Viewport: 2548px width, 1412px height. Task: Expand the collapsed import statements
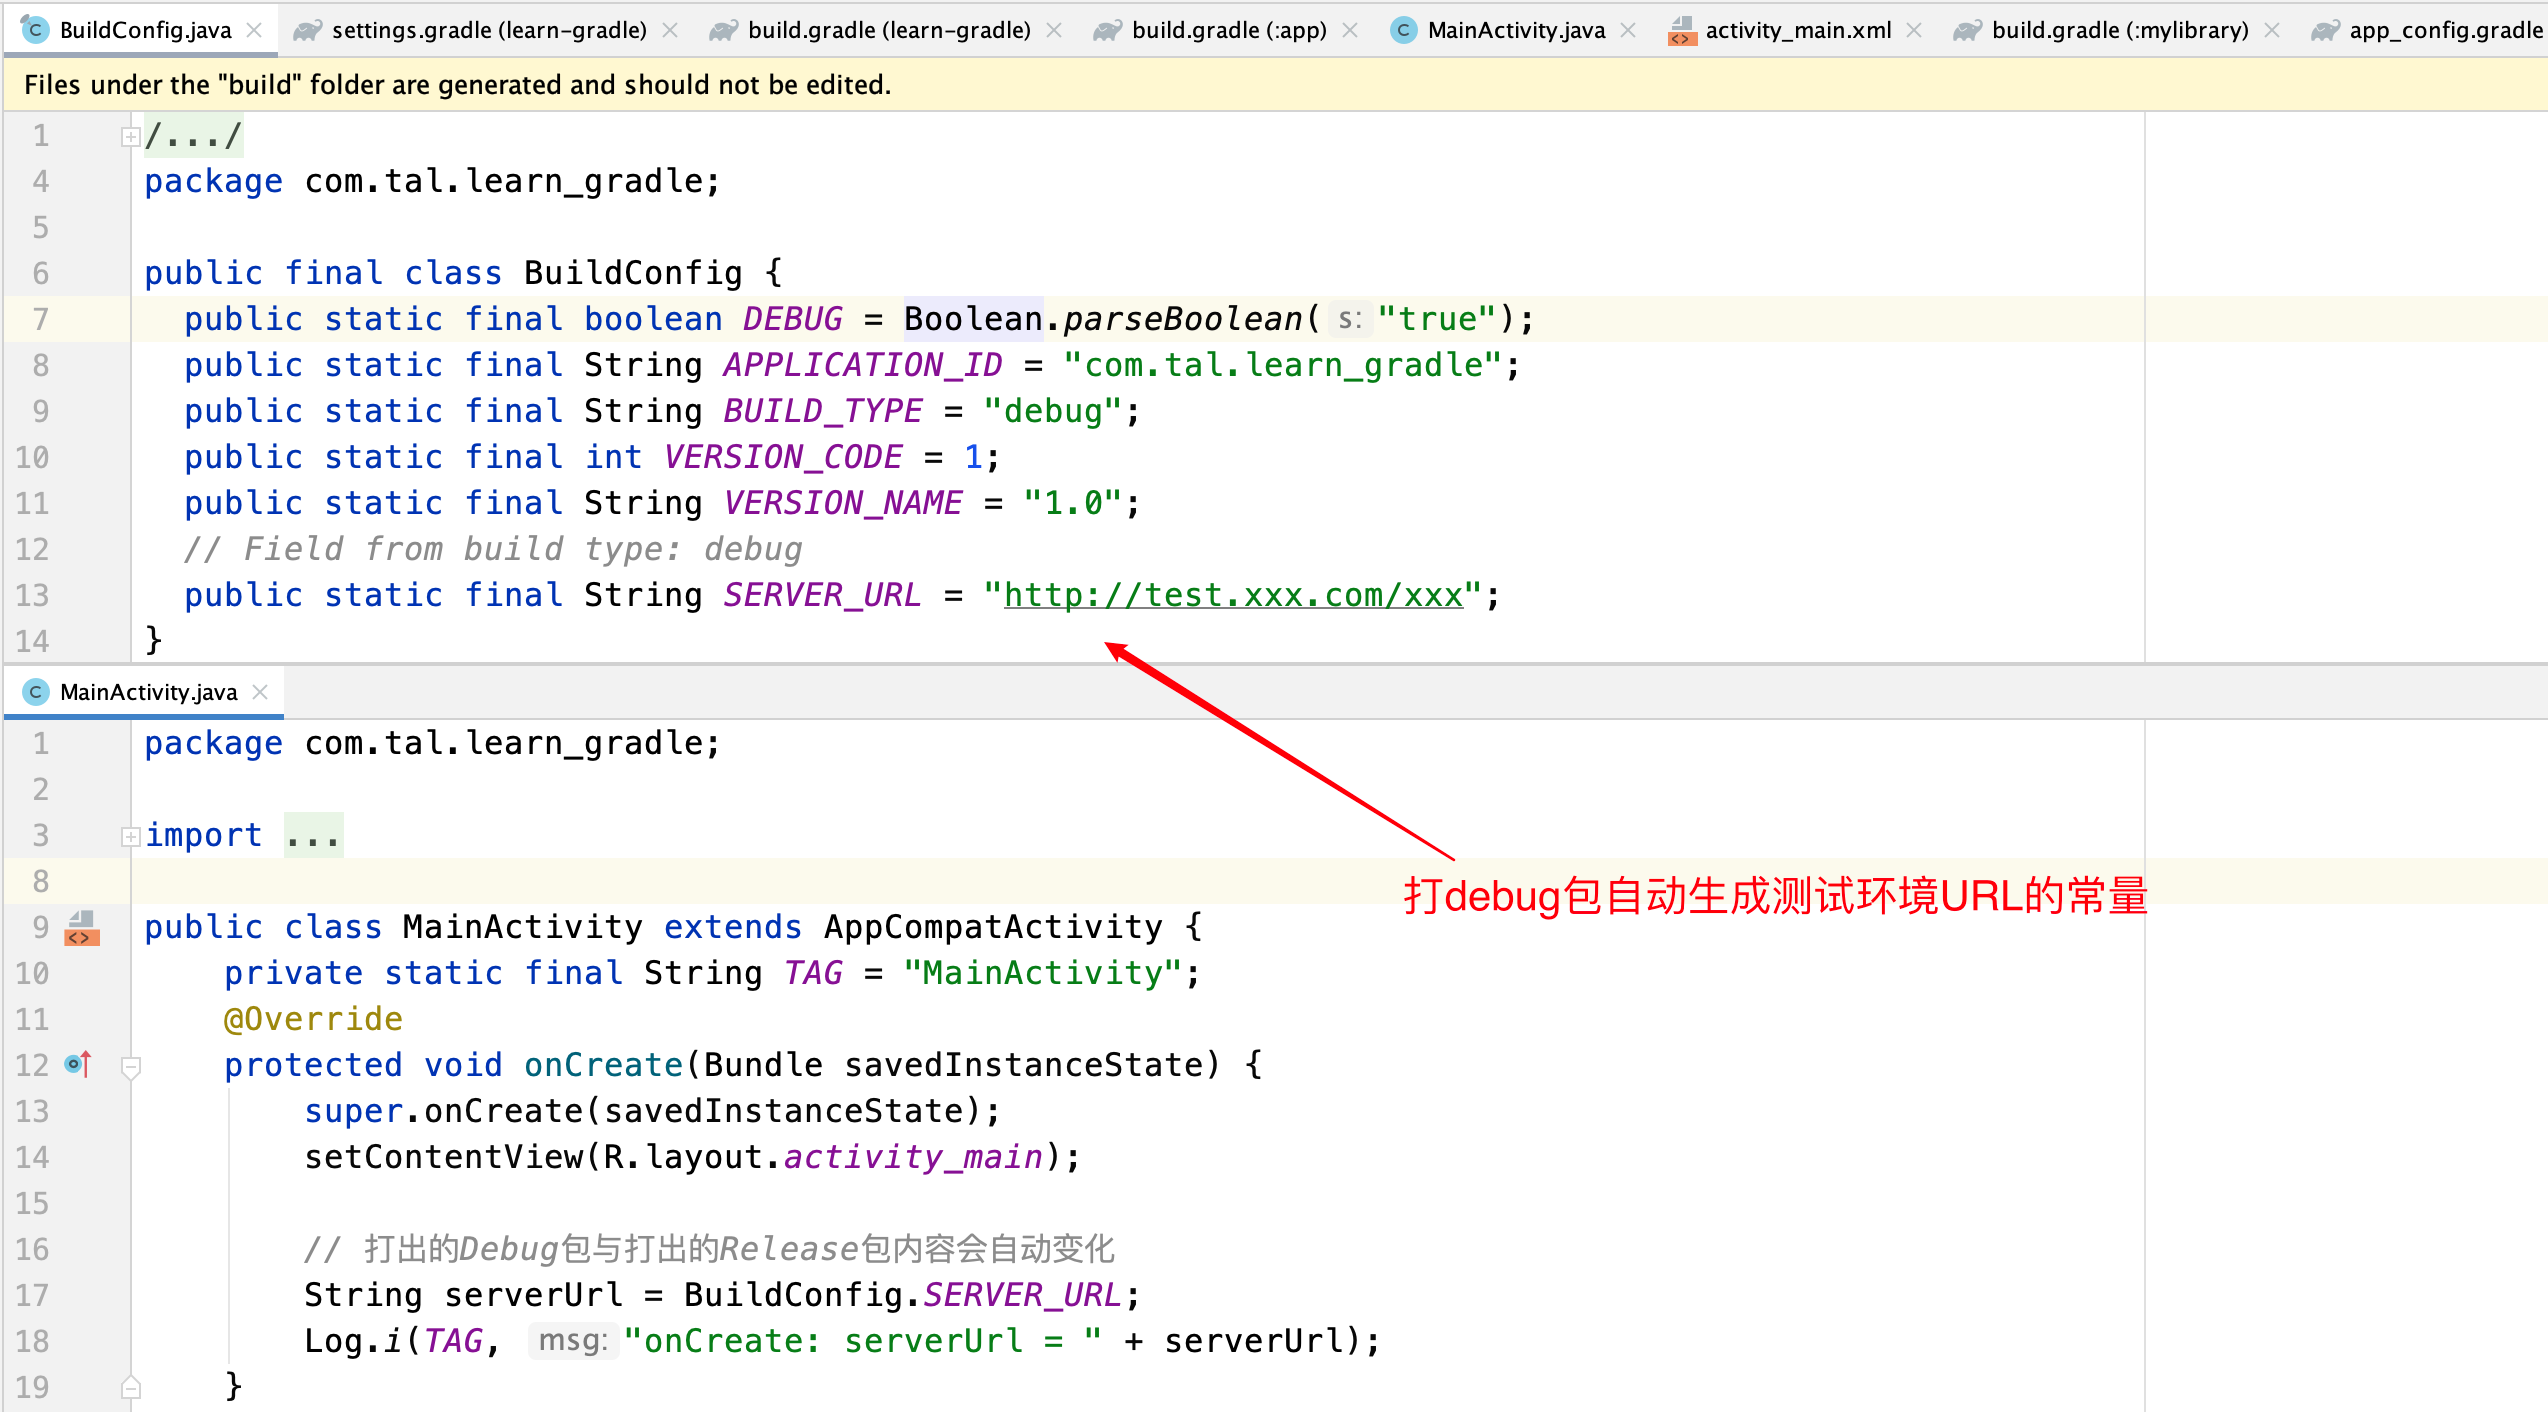(130, 836)
